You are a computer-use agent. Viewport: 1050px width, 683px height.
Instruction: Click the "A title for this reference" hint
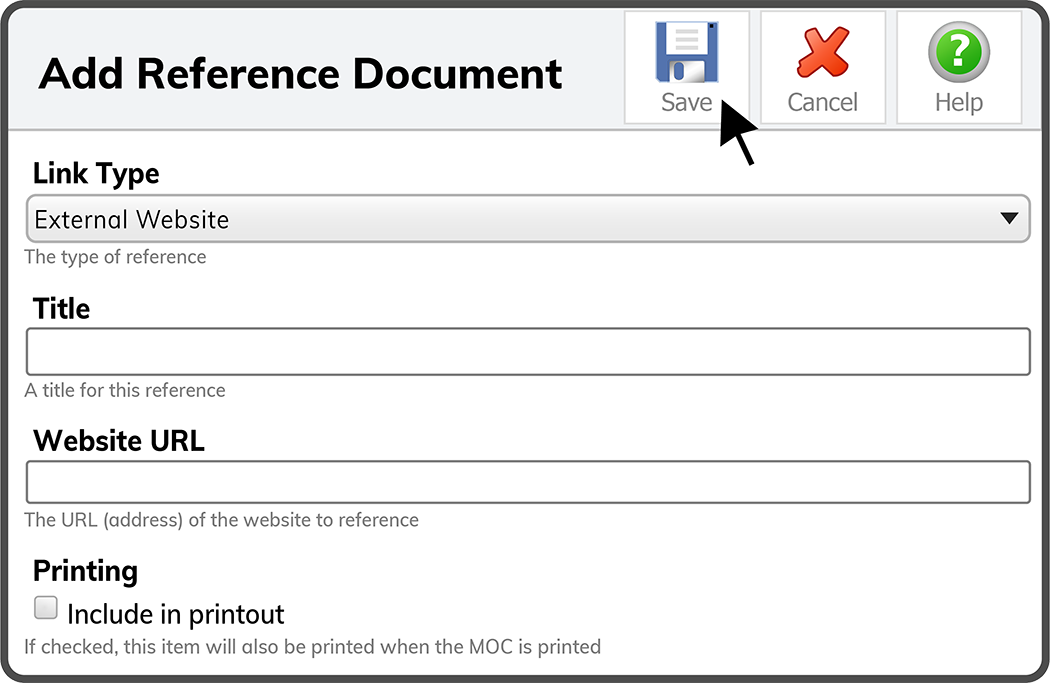click(125, 390)
